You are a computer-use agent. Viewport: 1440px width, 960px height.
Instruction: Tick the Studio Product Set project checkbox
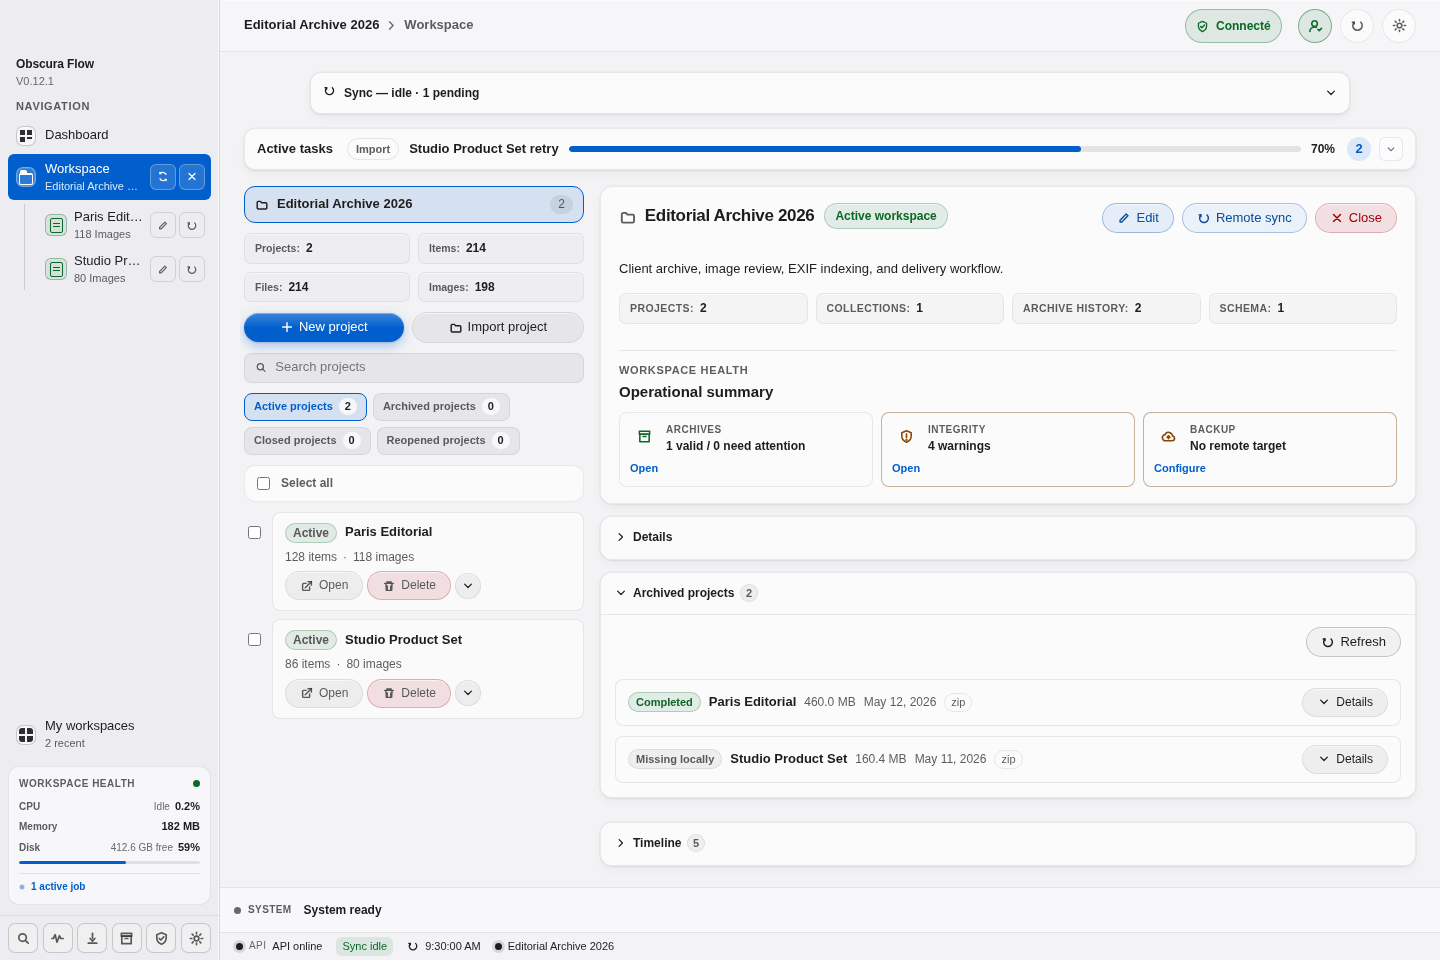255,640
